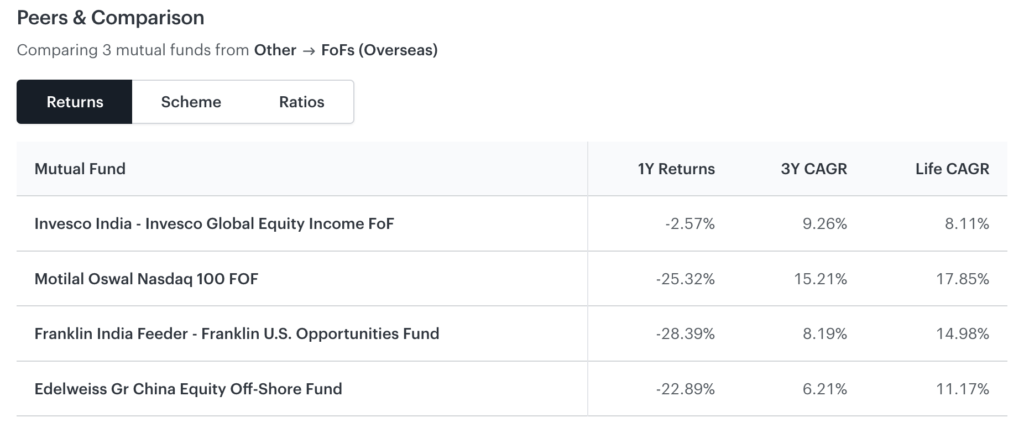Click the Other category link
Screen dimensions: 1024x438
(275, 49)
